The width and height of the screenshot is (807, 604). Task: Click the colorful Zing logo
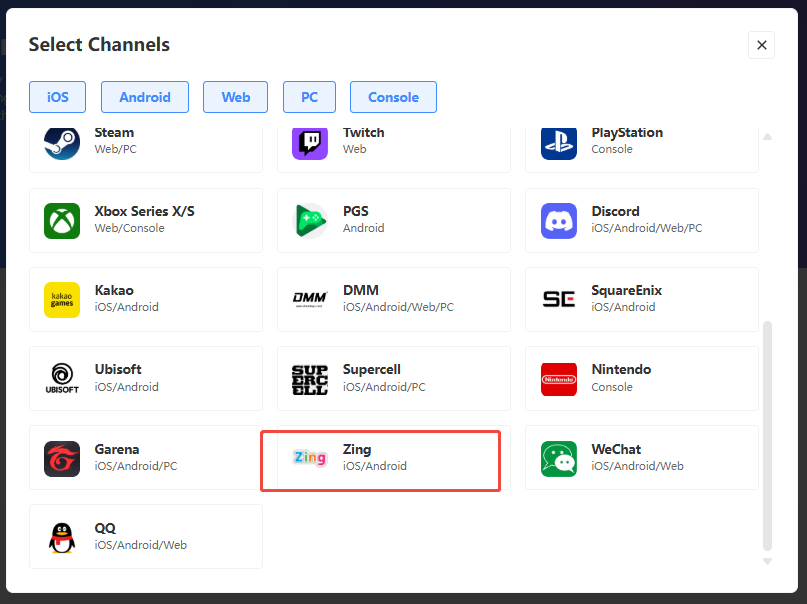point(310,457)
